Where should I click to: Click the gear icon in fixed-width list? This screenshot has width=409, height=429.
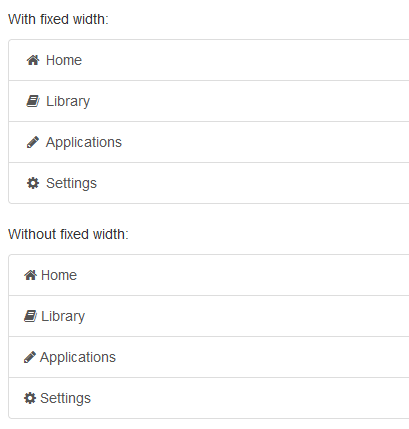coord(33,183)
